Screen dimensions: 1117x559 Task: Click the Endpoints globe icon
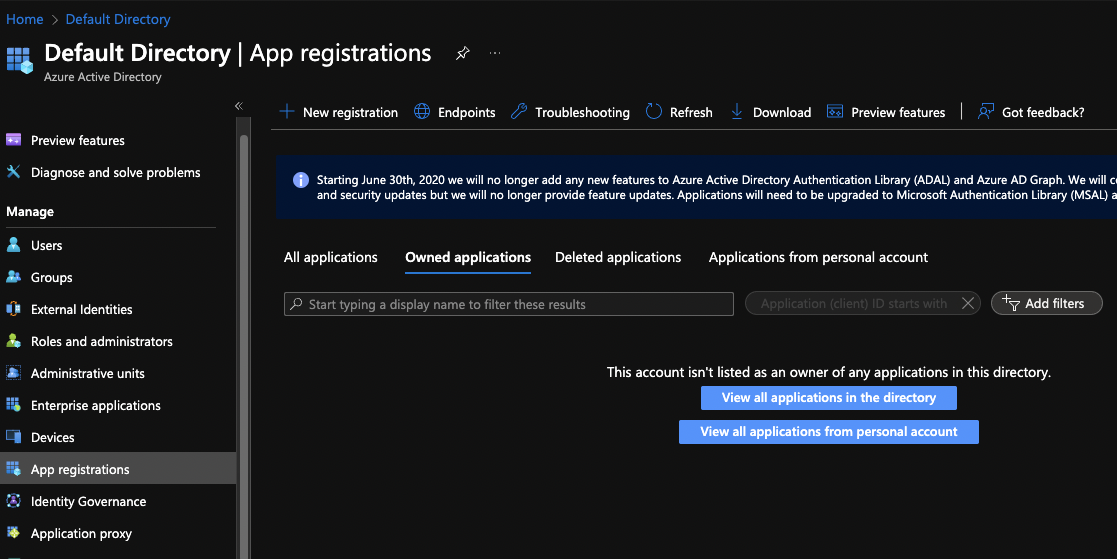[422, 111]
